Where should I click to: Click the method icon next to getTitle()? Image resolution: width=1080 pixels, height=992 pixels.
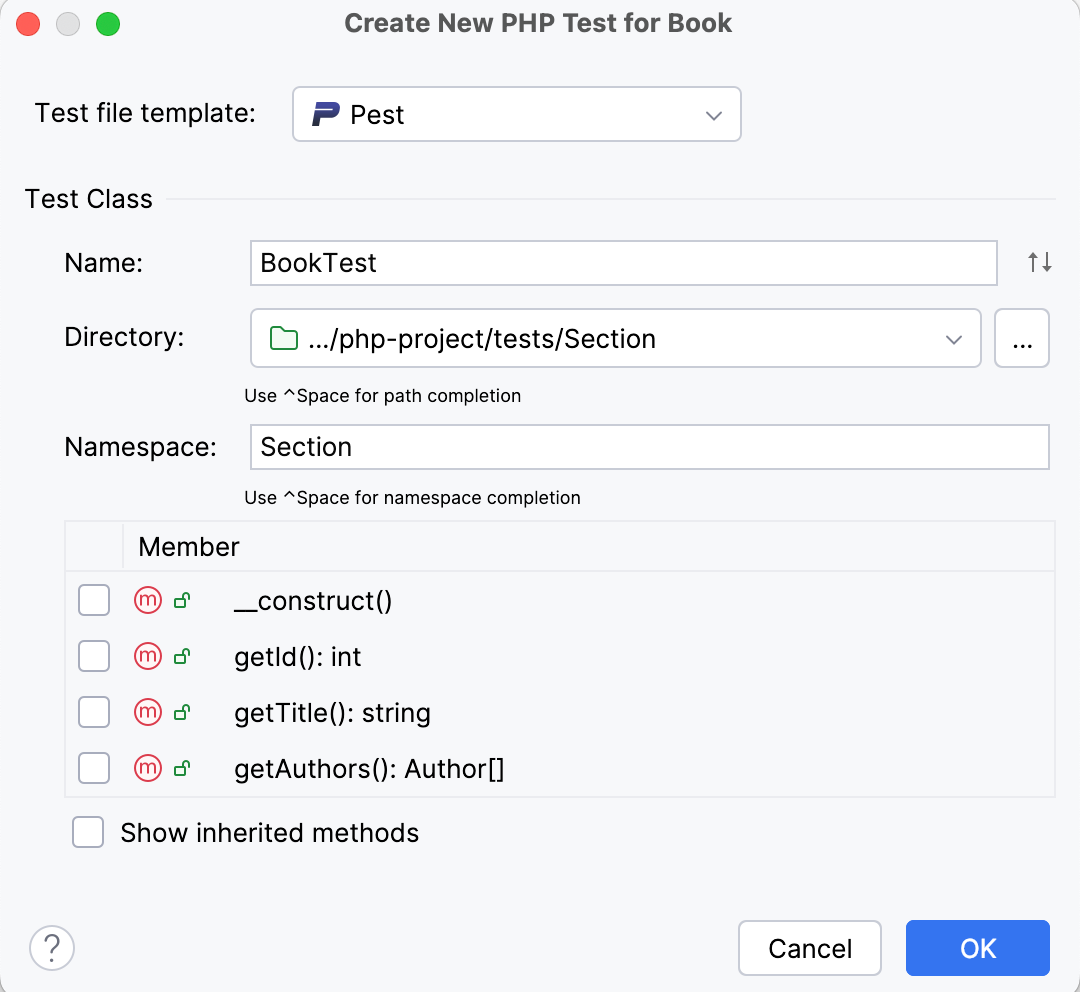click(x=147, y=712)
